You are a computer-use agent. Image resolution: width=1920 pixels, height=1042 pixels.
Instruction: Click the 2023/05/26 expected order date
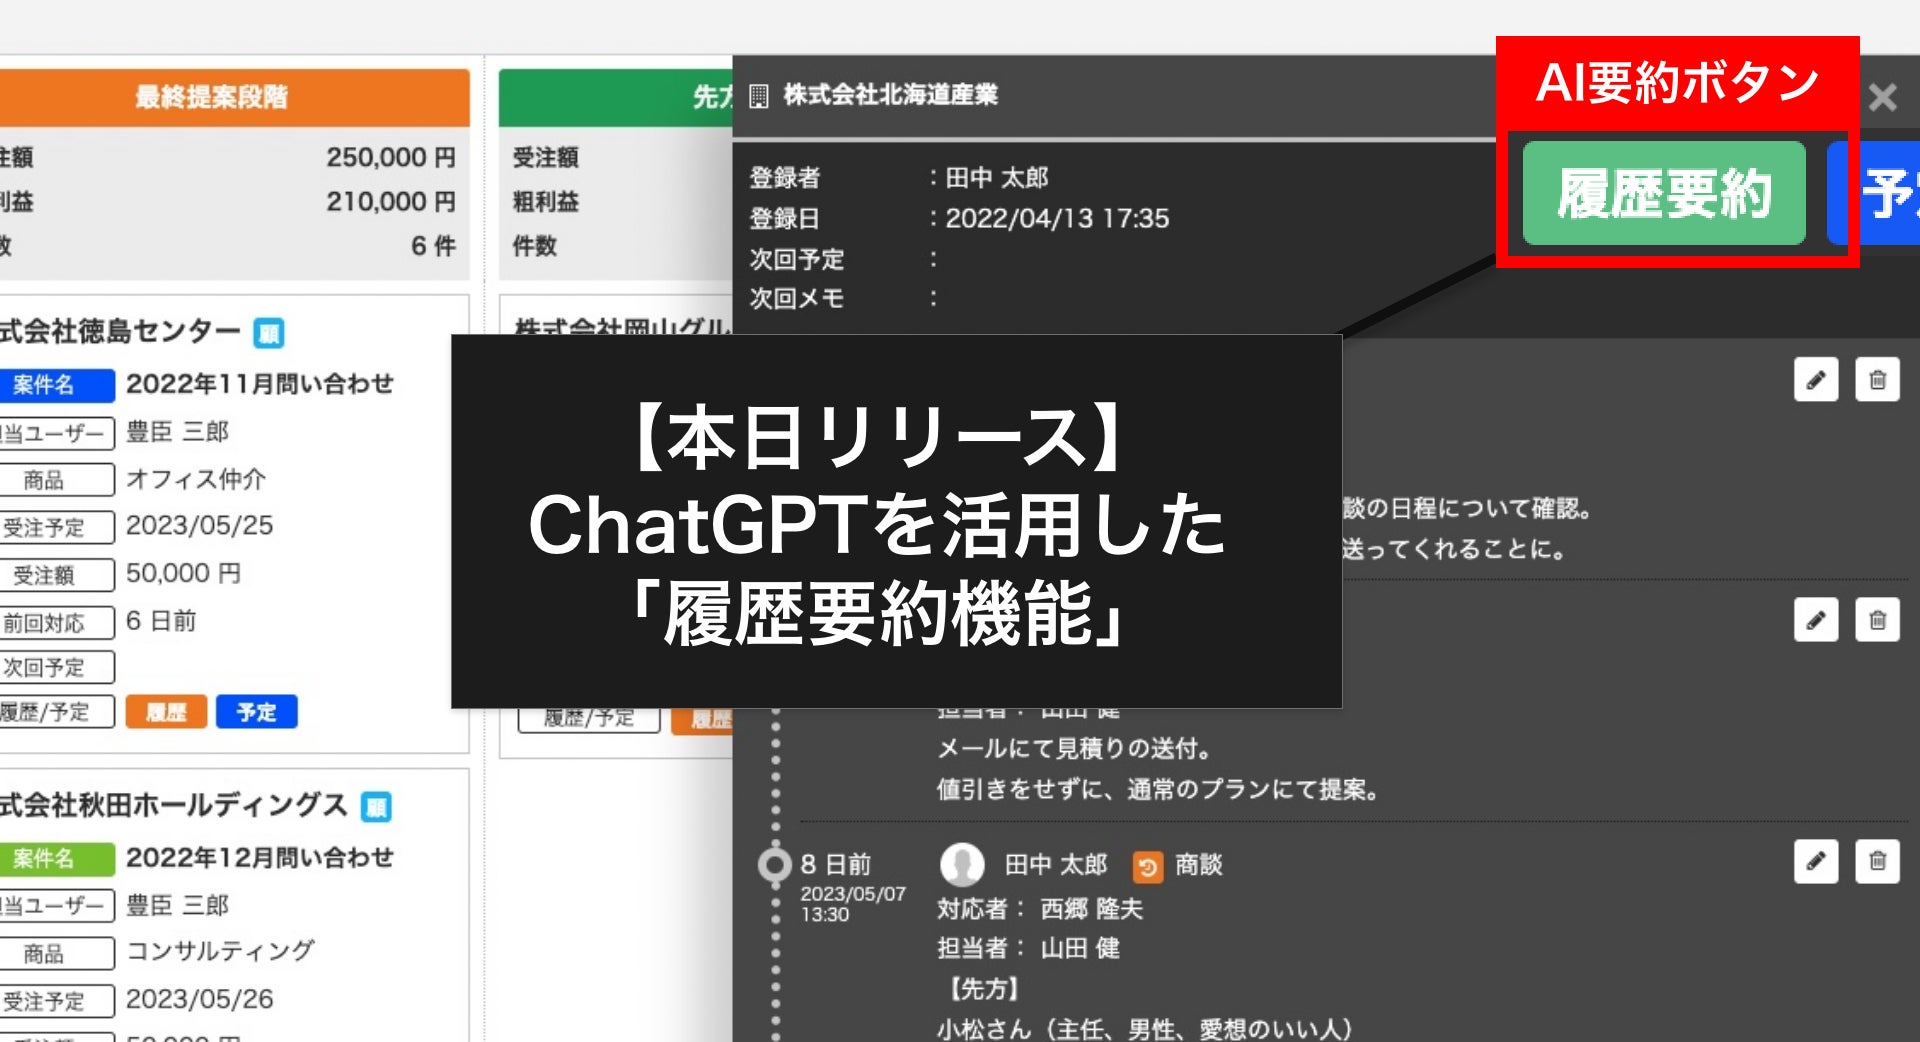pyautogui.click(x=199, y=999)
